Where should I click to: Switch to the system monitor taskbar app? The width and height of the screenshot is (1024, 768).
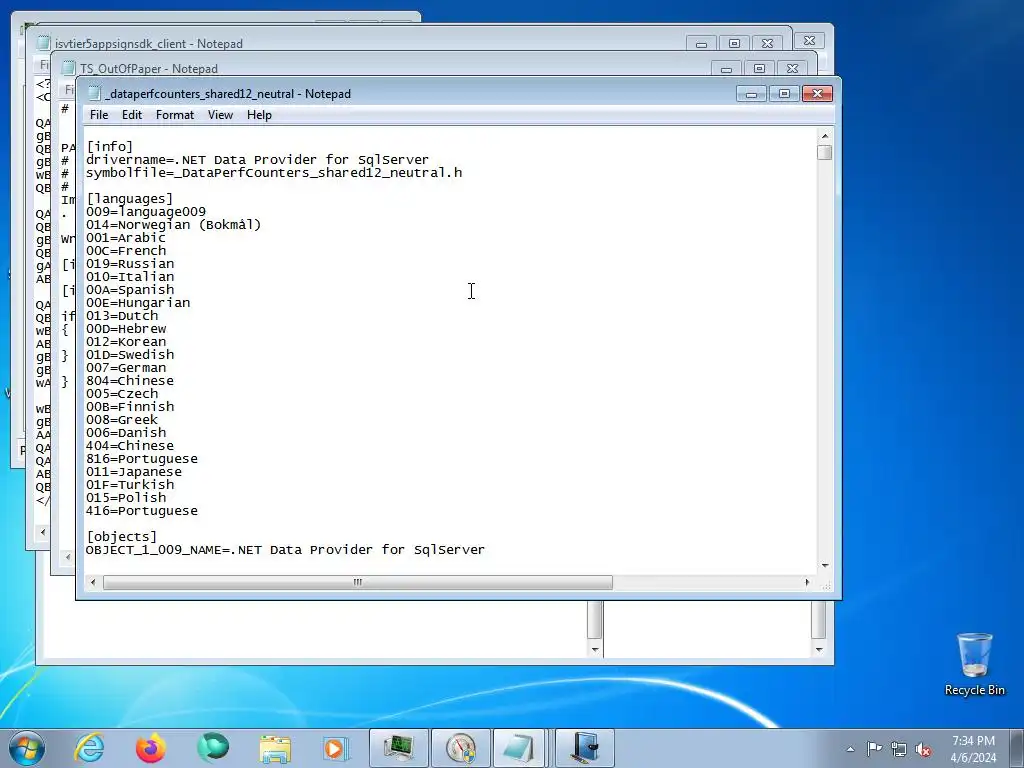tap(398, 748)
